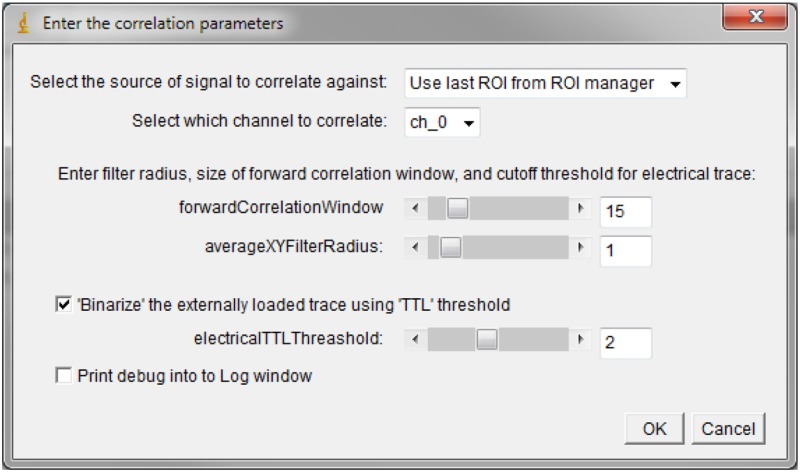The width and height of the screenshot is (800, 472).
Task: Click right arrow of averageXYFilterRadius slider
Action: [x=582, y=249]
